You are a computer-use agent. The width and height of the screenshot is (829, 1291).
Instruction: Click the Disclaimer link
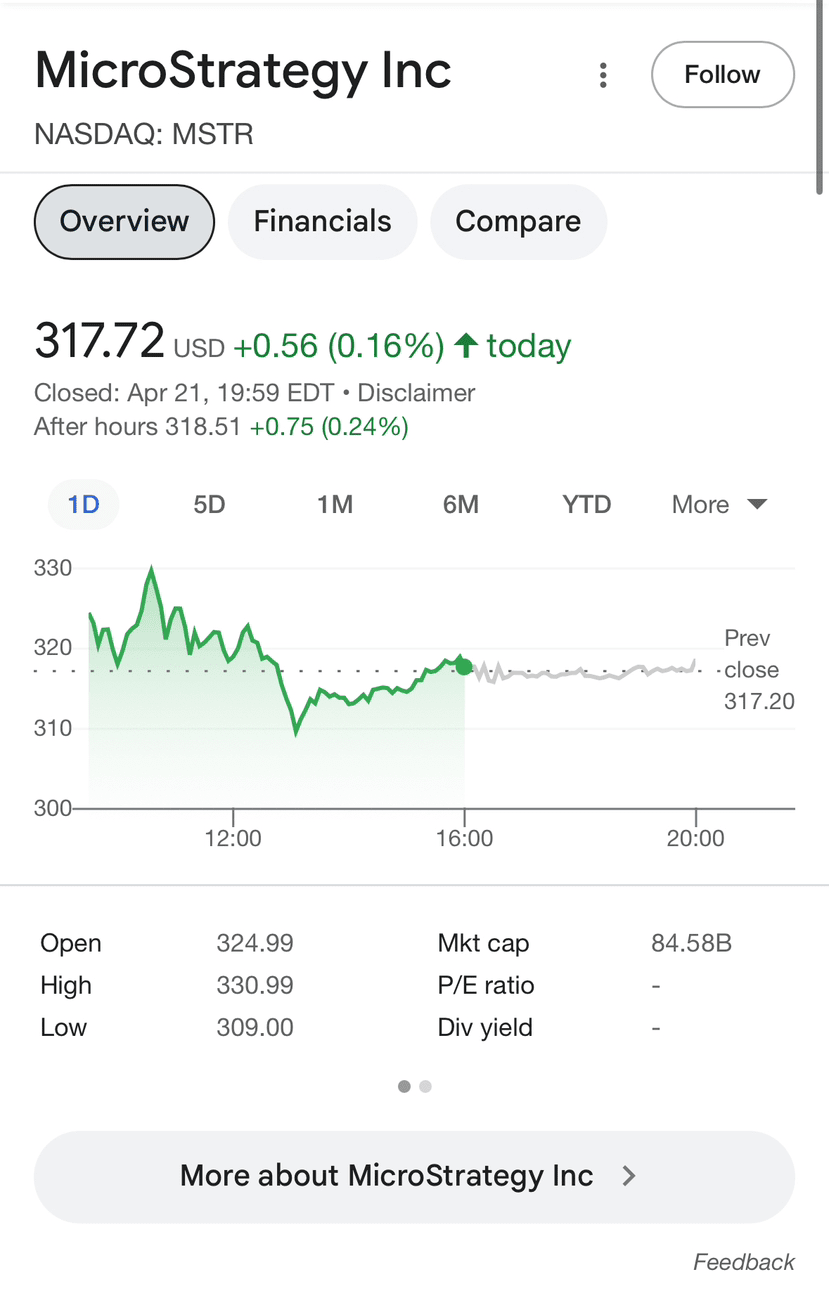(416, 393)
